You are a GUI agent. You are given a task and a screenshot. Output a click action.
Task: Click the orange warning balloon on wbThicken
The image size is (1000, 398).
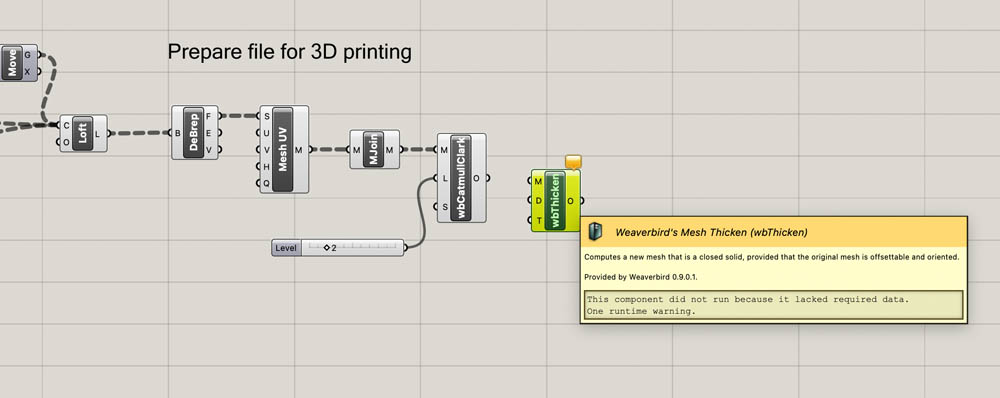click(573, 162)
